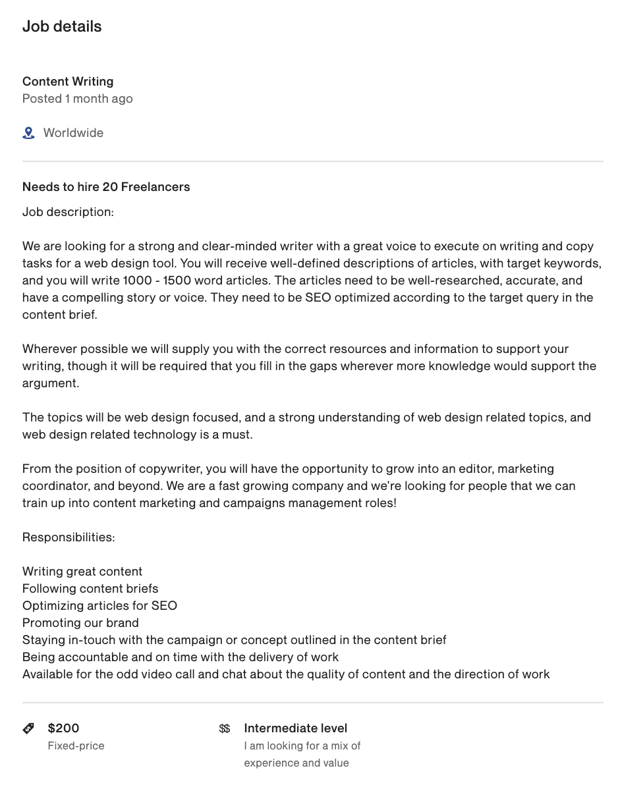Click Needs to hire 20 Freelancers text
Viewport: 622px width, 785px height.
click(x=106, y=187)
